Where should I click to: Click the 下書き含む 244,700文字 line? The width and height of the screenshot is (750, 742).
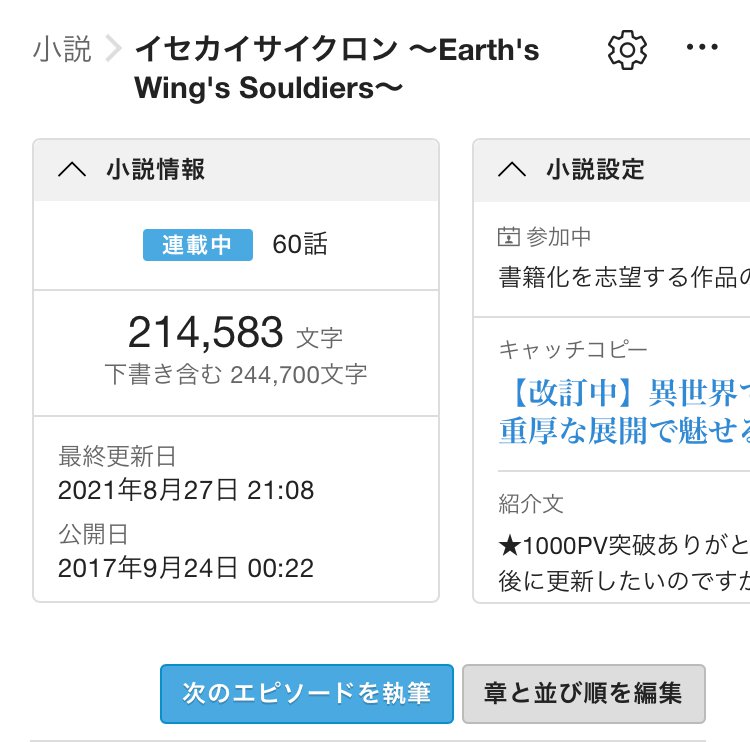235,375
